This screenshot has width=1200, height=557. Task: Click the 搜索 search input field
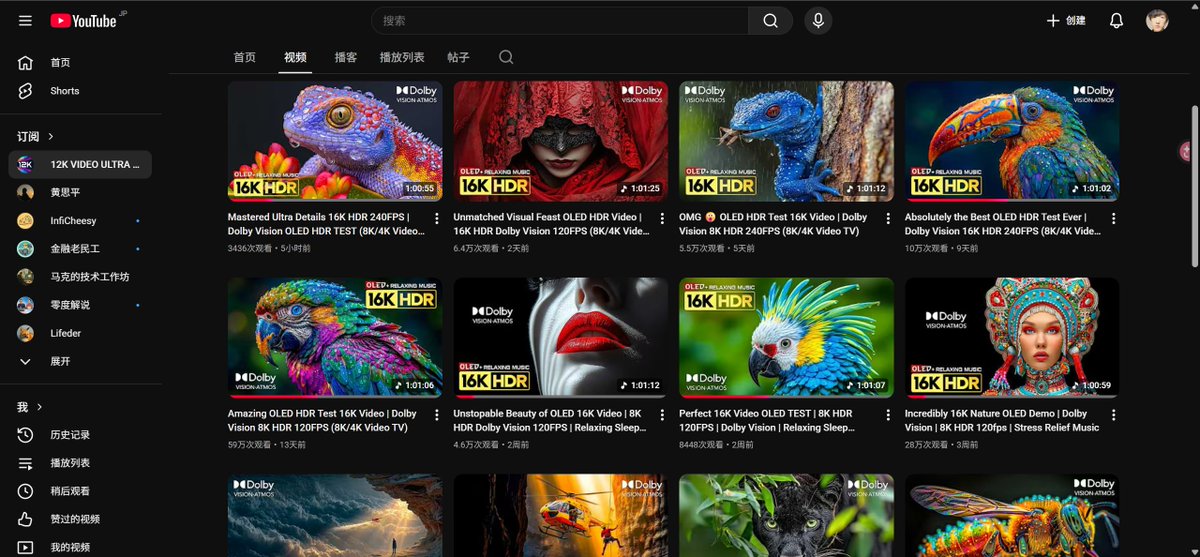point(560,20)
